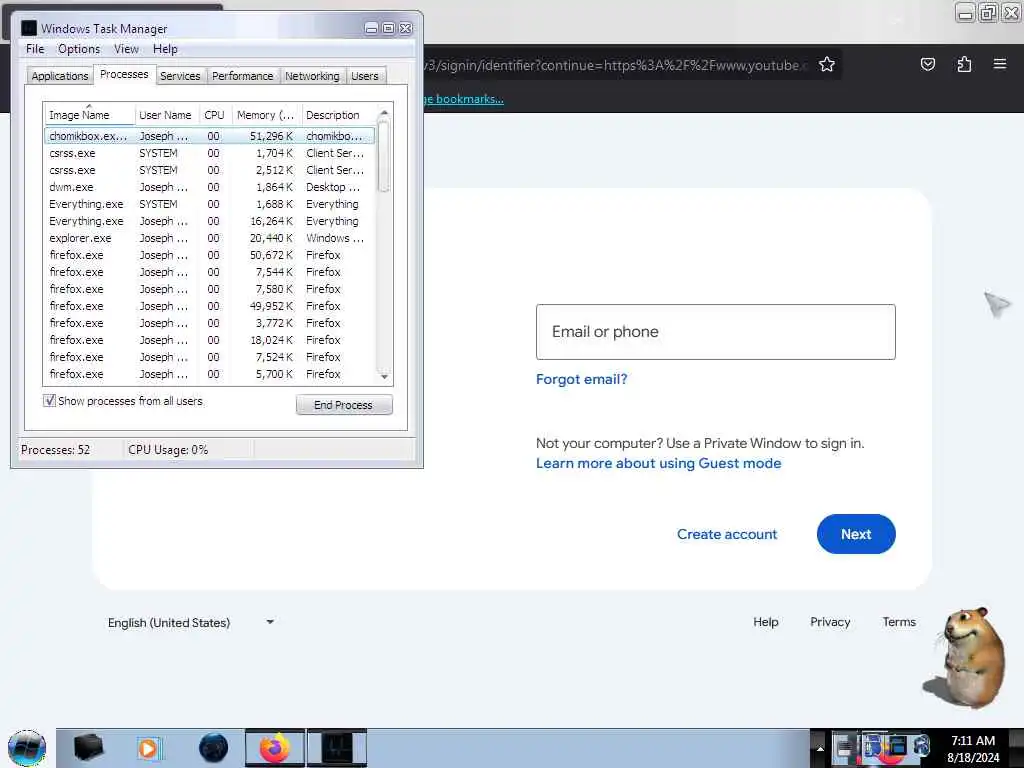
Task: Focus the Email or phone field
Action: coord(716,332)
